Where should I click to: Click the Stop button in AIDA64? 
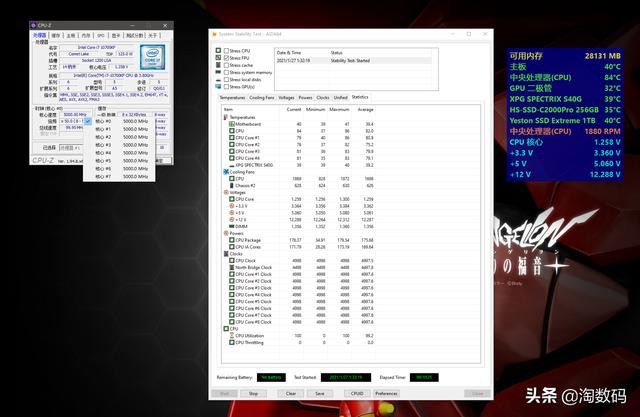pos(253,393)
